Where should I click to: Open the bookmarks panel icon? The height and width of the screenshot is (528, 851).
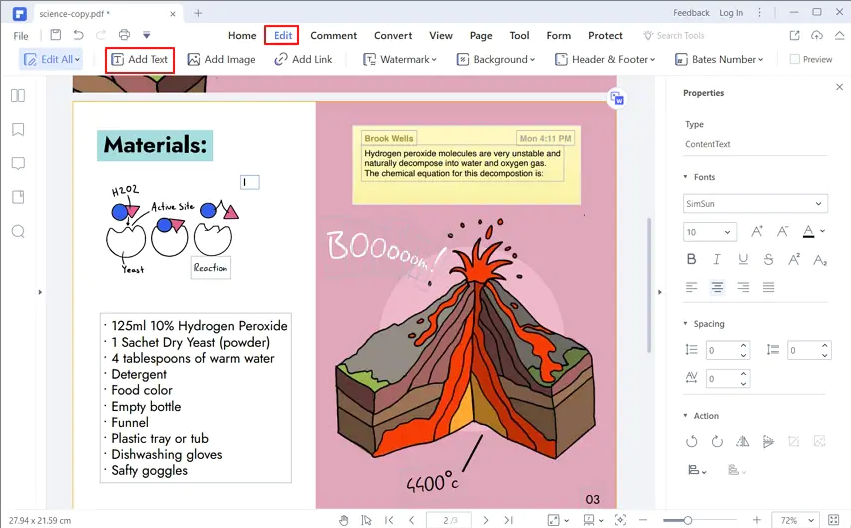[x=18, y=130]
